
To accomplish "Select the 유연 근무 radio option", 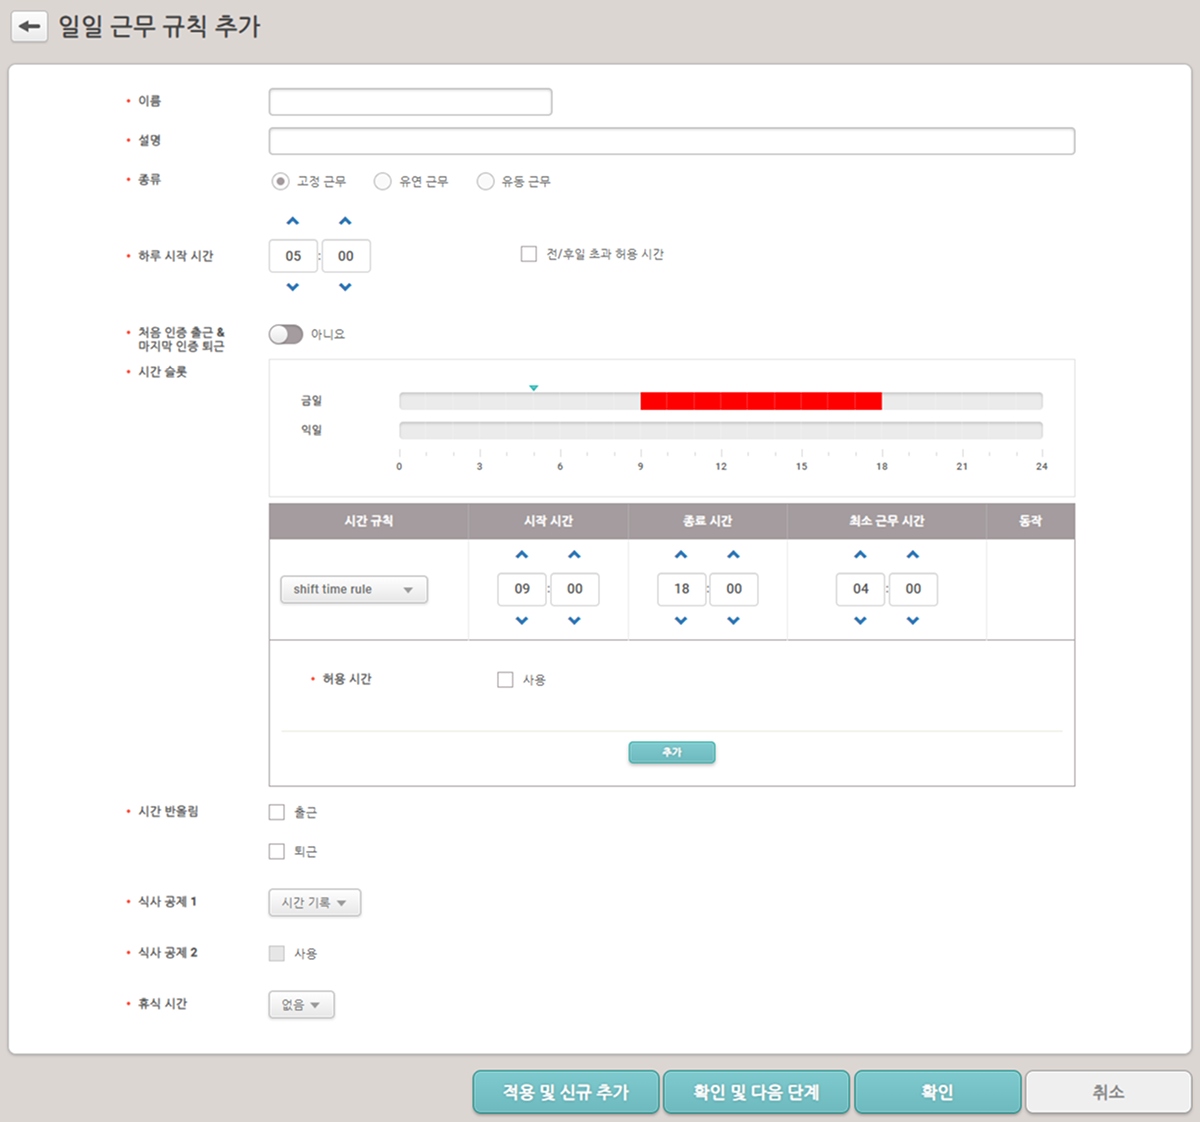I will (x=383, y=182).
